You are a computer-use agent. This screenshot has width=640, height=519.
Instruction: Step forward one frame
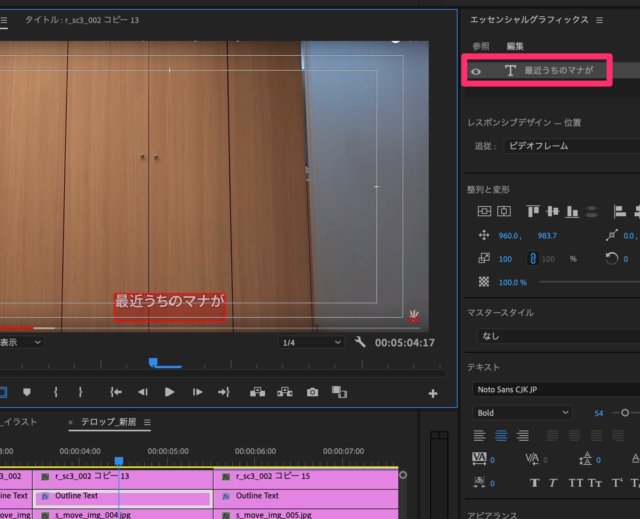coord(198,392)
